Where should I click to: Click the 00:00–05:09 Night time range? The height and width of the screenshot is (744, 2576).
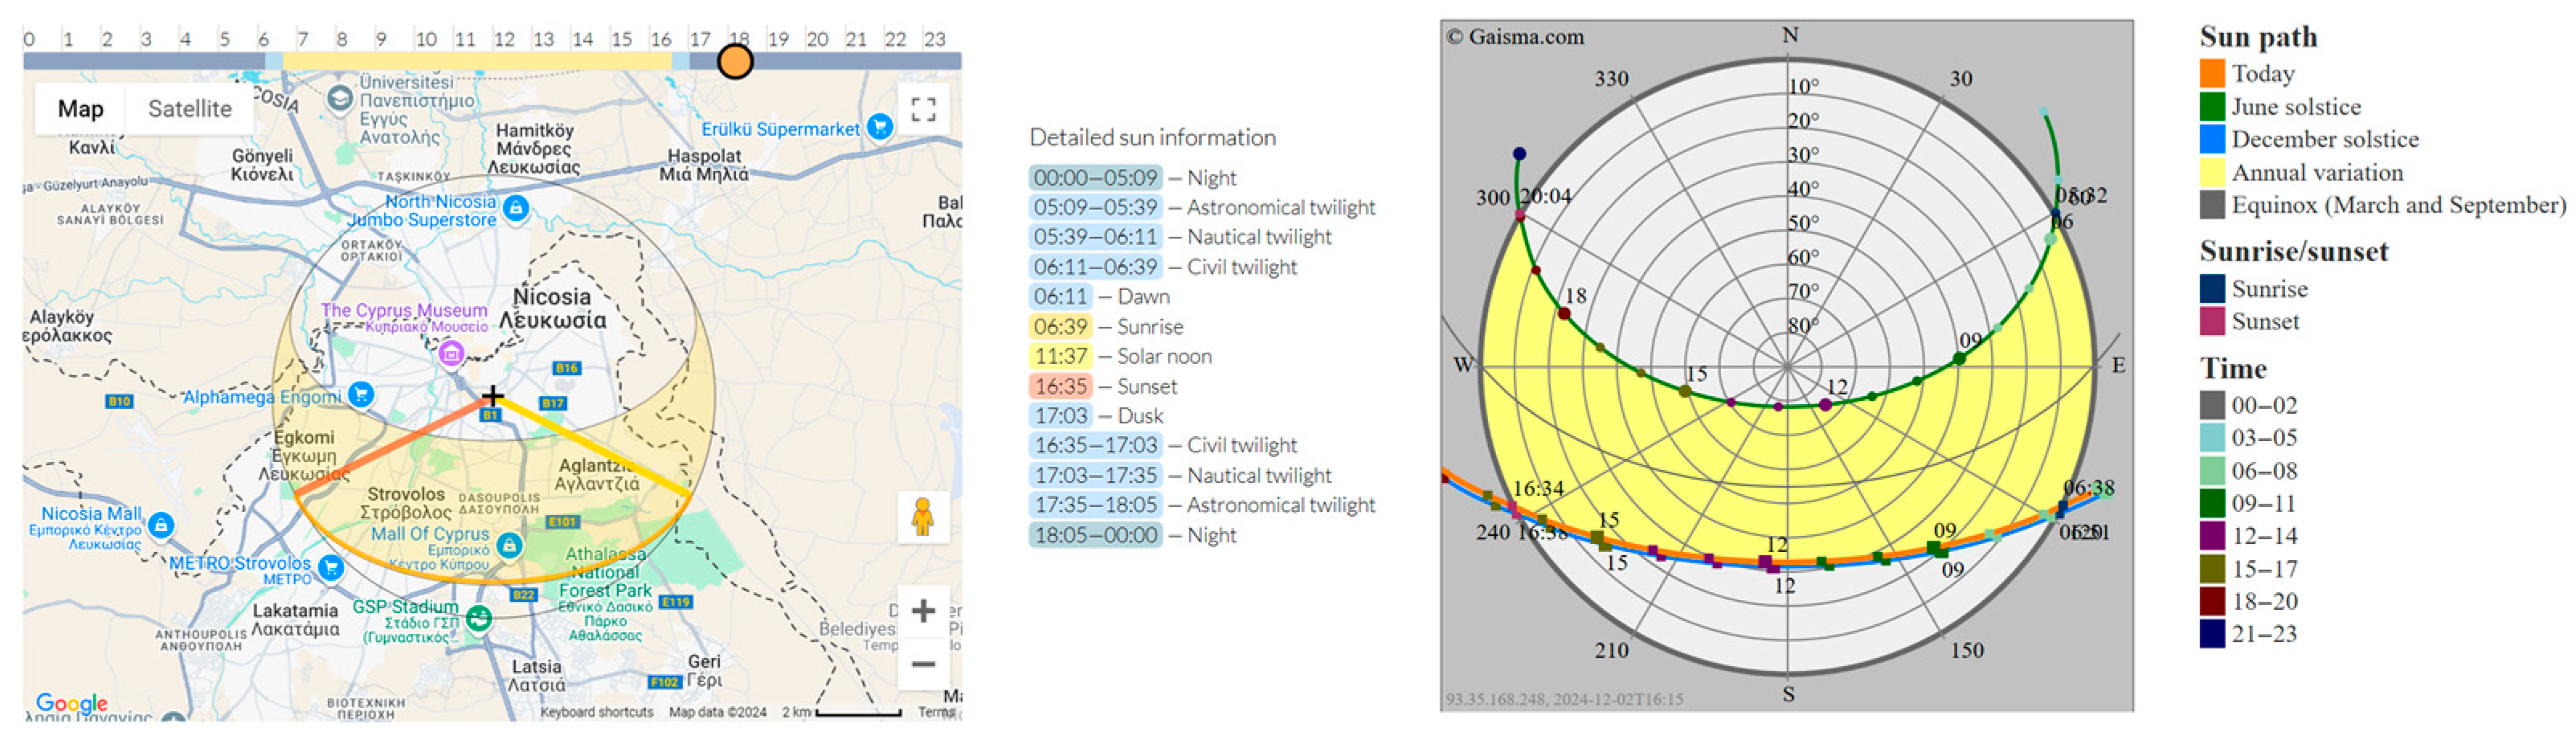pyautogui.click(x=1095, y=178)
